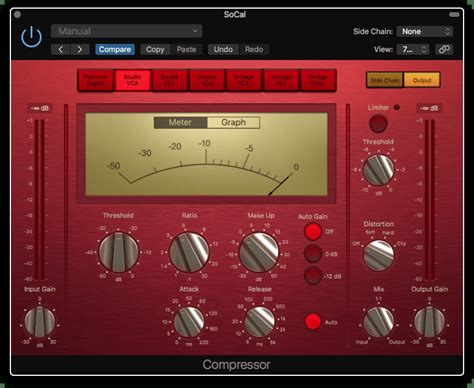This screenshot has width=474, height=388.
Task: Select the Vintage Opto compressor type
Action: (x=318, y=80)
